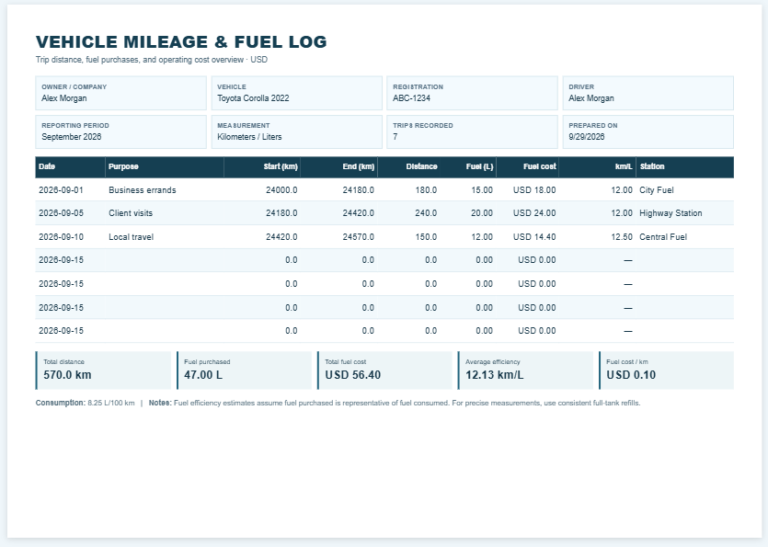
Task: Select the end odometer 24570.0
Action: click(x=358, y=237)
